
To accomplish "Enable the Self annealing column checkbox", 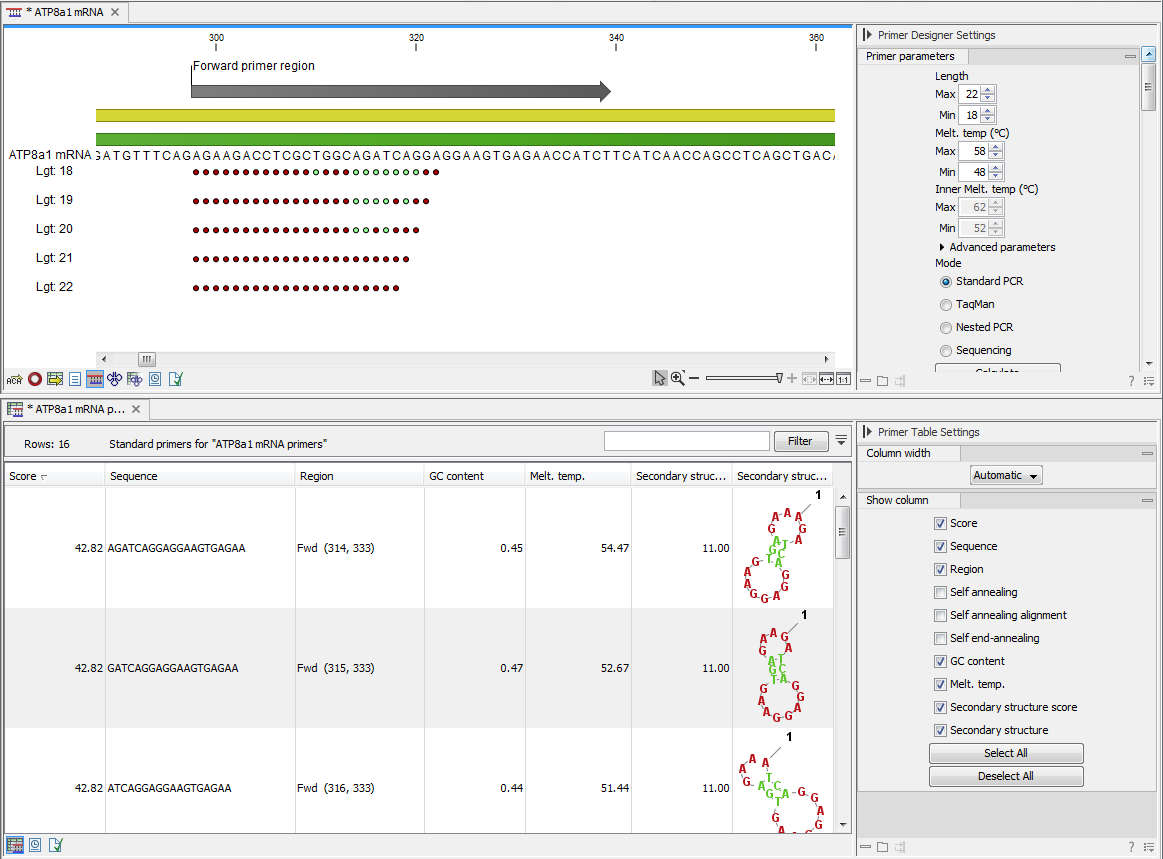I will [x=940, y=592].
